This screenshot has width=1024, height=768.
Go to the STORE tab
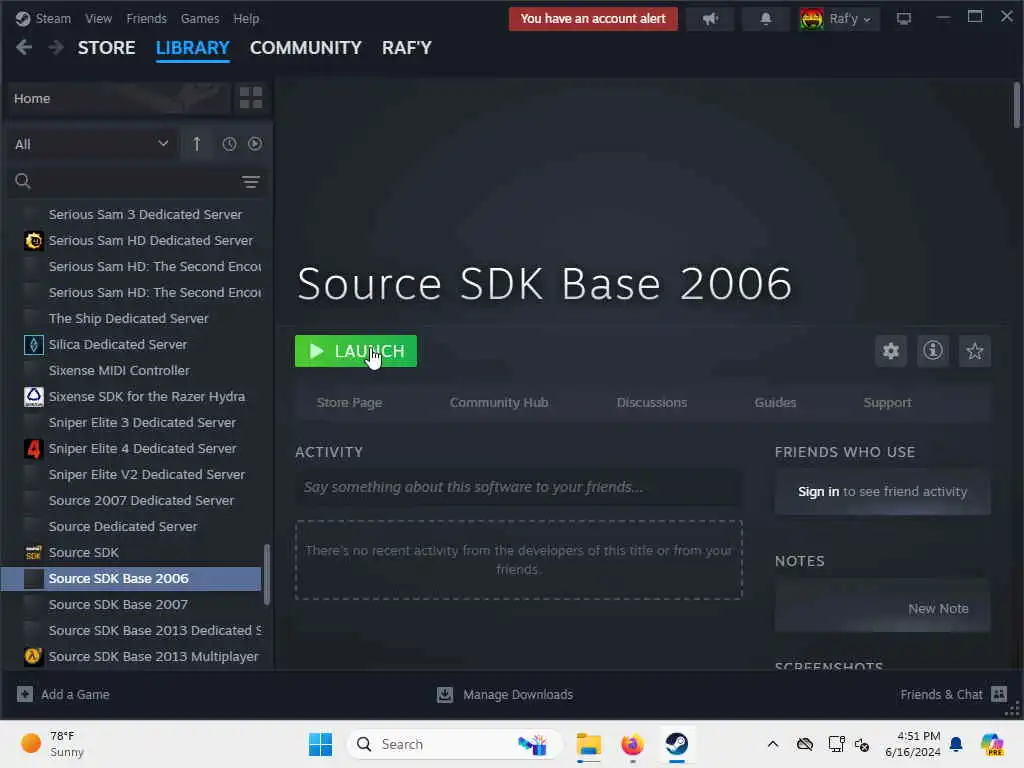[106, 48]
